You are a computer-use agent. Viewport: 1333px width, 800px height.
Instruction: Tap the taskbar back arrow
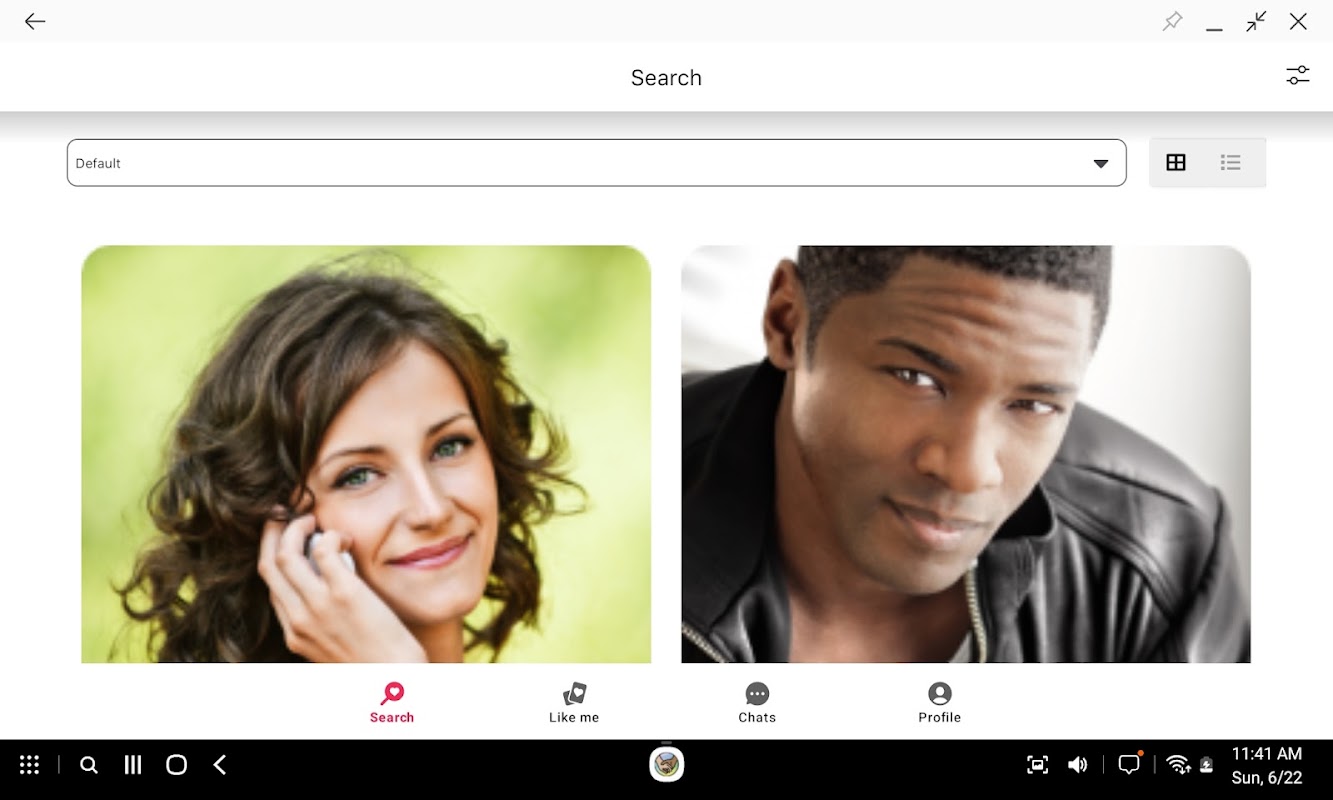click(x=220, y=765)
